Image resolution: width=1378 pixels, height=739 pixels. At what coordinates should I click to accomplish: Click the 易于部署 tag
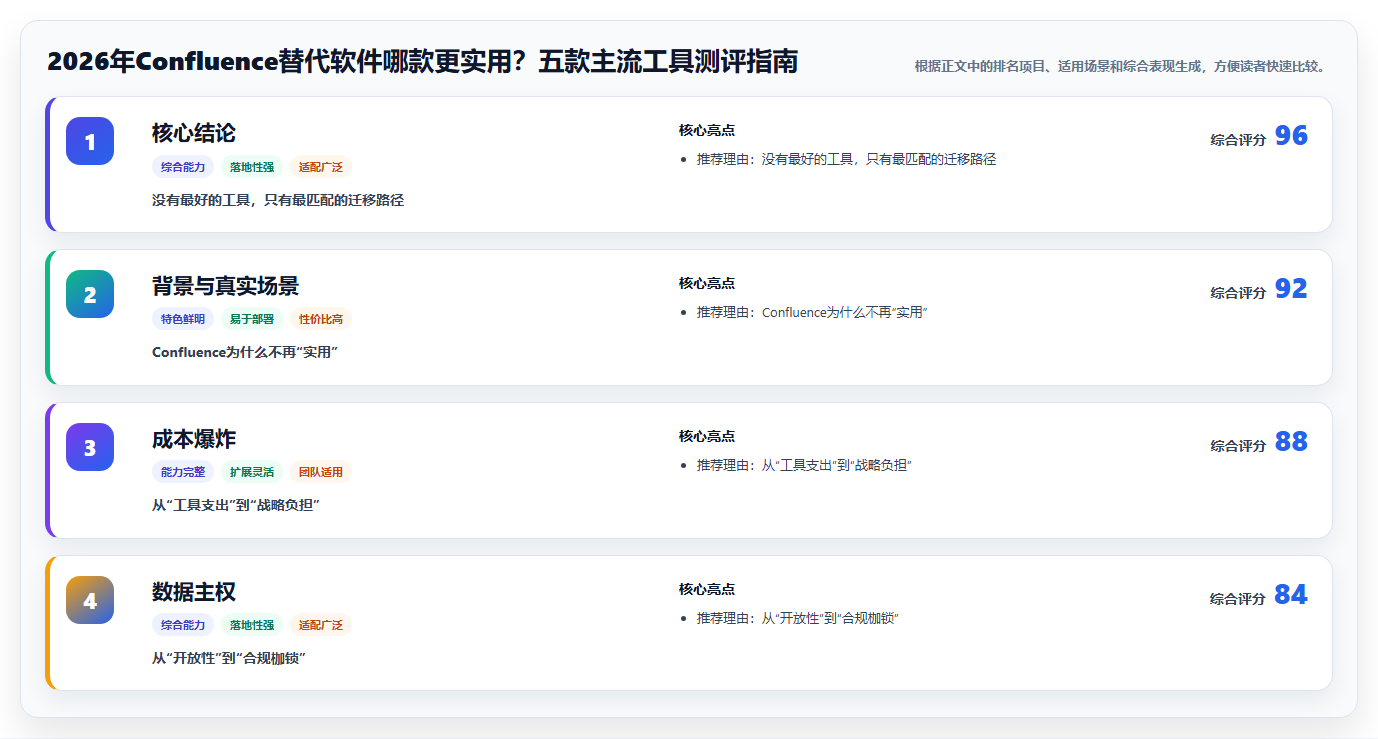click(252, 319)
